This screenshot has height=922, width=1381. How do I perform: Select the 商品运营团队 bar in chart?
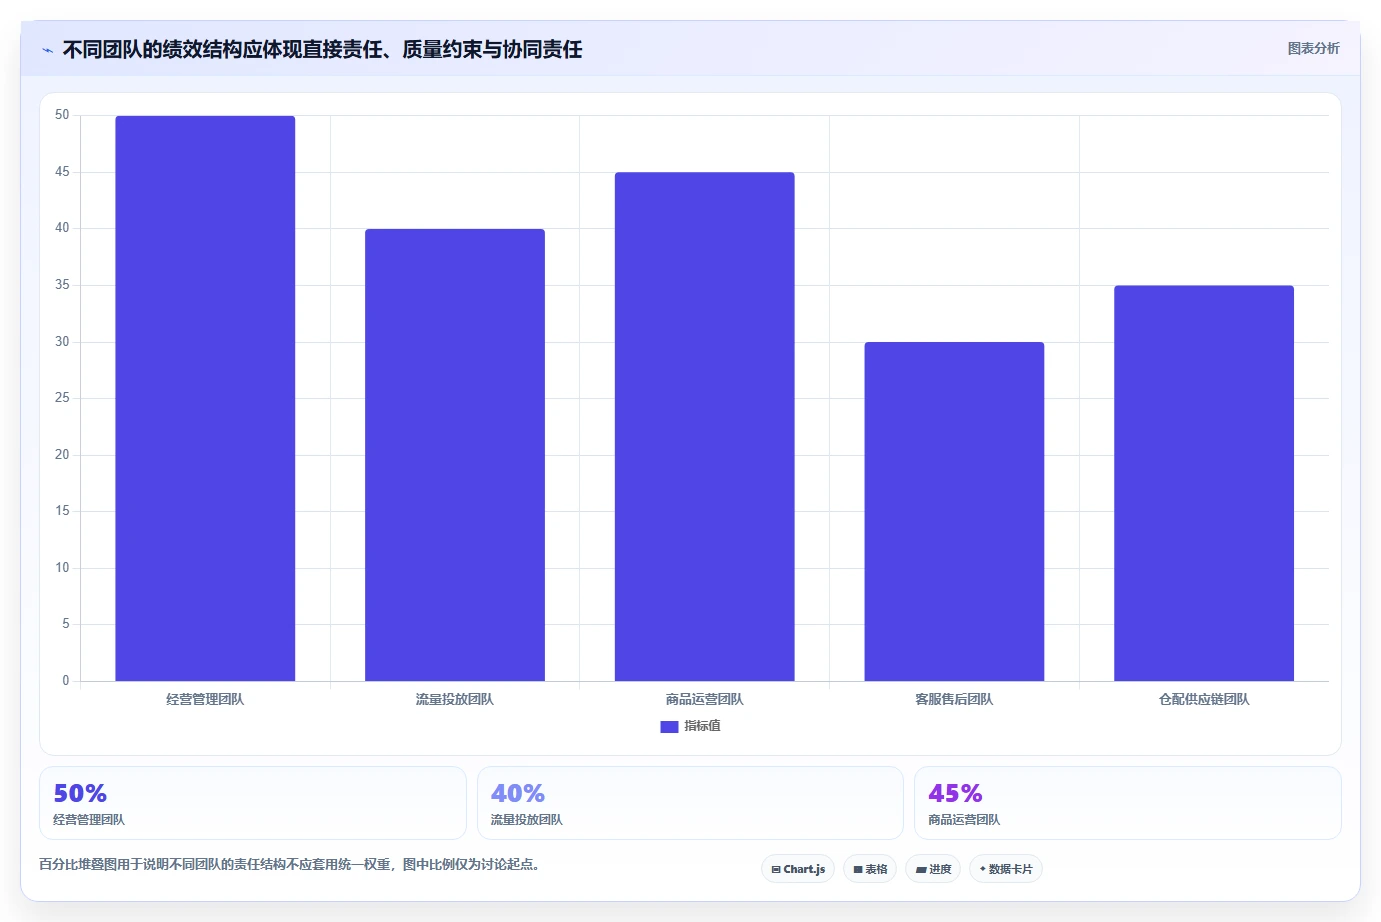(x=705, y=427)
